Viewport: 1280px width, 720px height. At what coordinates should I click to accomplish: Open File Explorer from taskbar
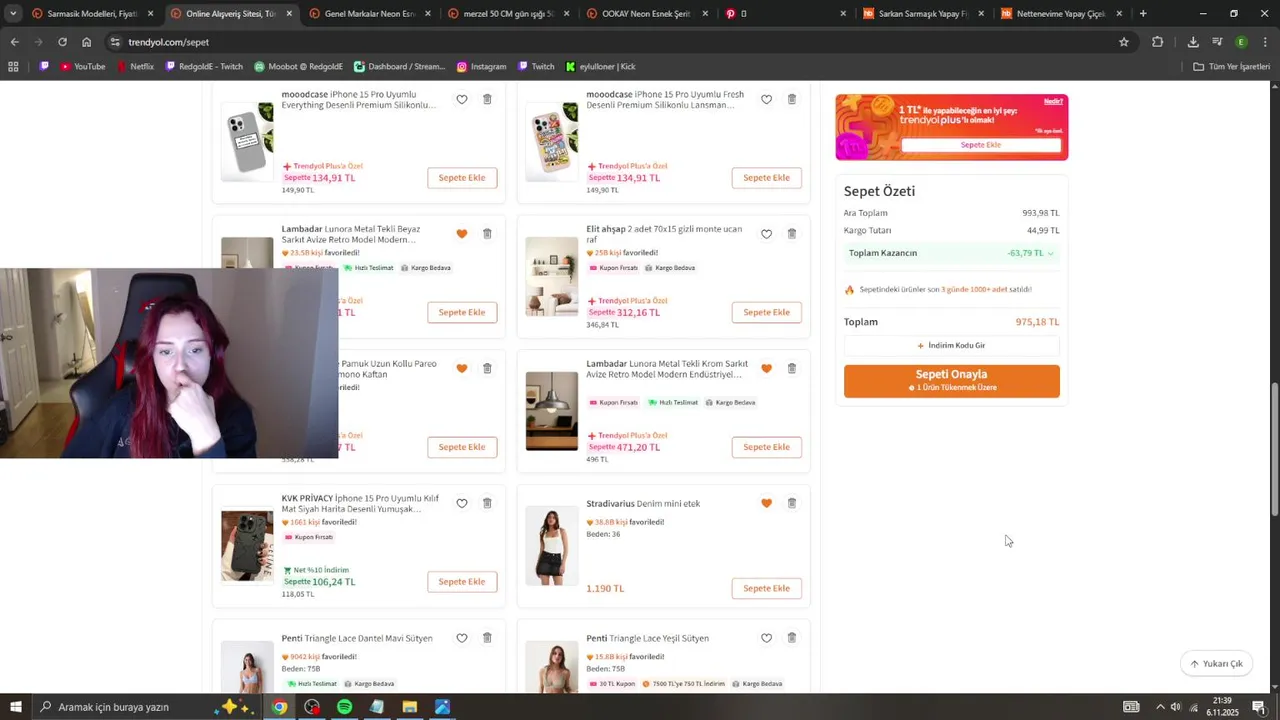tap(409, 707)
